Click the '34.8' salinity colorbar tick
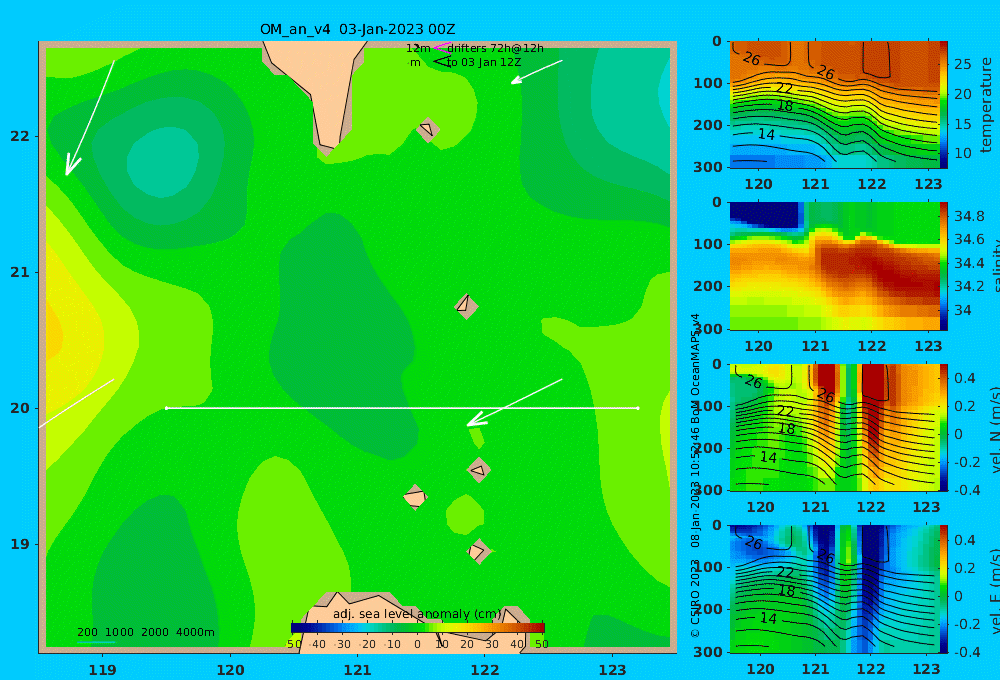The width and height of the screenshot is (1000, 680). coord(969,216)
